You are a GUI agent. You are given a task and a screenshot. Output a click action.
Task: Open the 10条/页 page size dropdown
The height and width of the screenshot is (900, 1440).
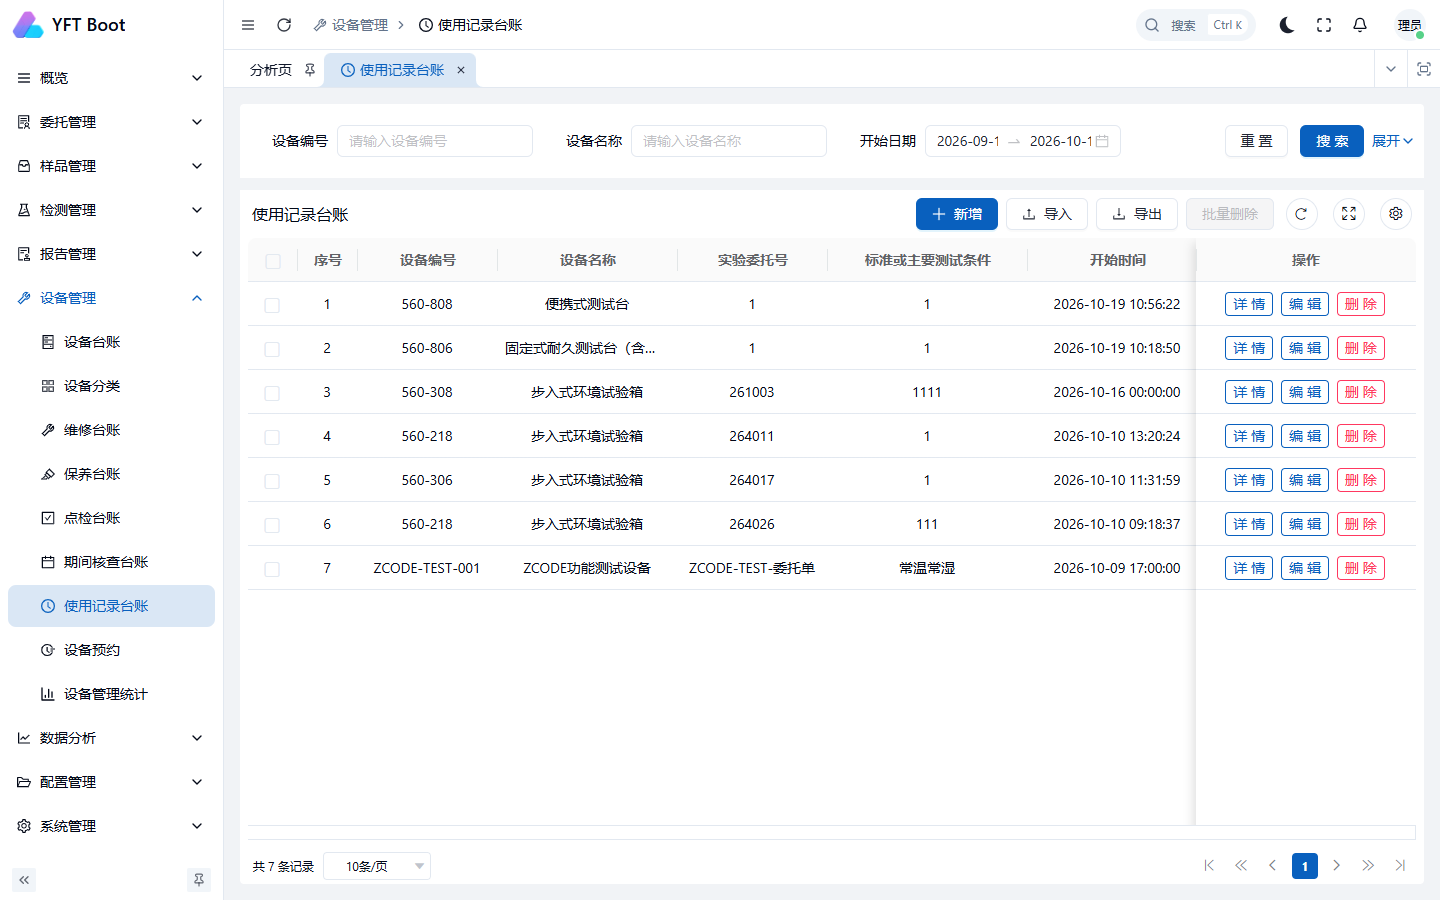tap(377, 866)
